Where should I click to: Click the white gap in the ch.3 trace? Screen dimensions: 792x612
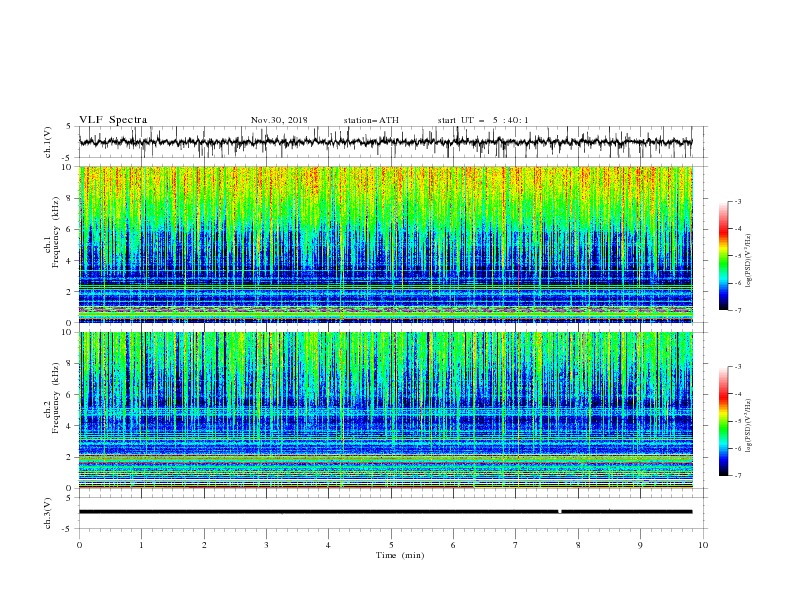[560, 512]
